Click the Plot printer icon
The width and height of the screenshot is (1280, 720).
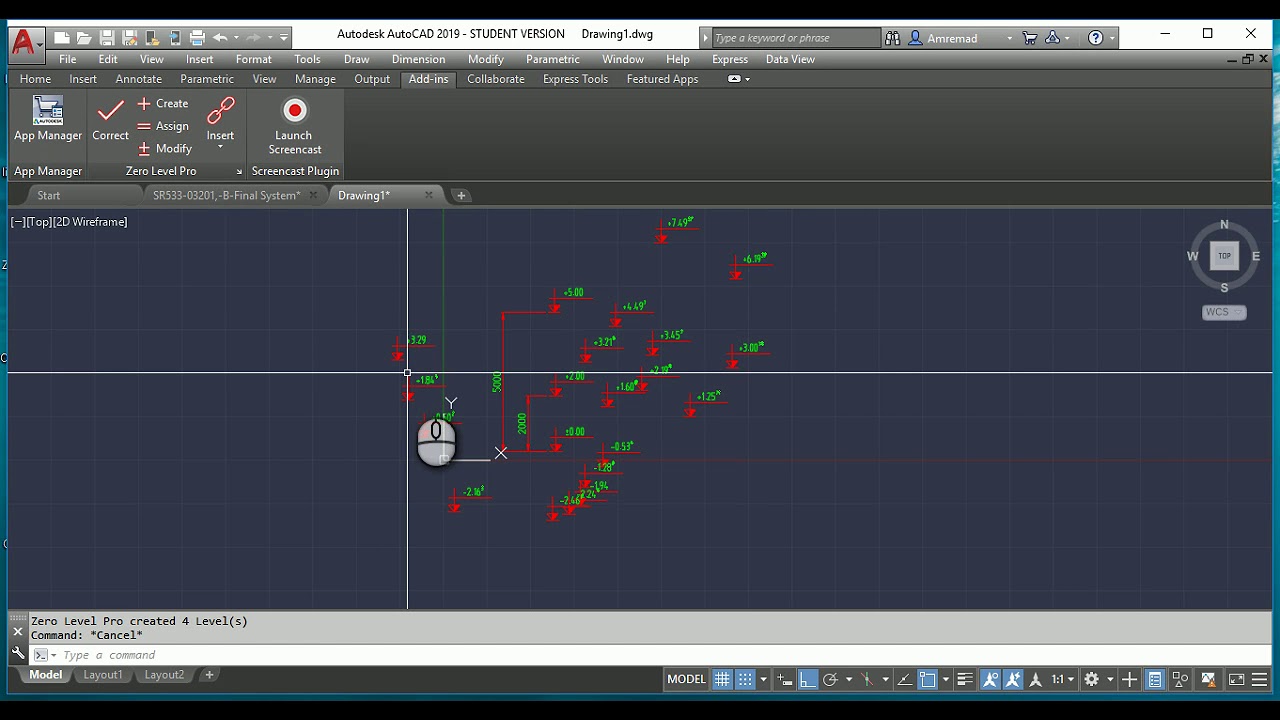[x=197, y=38]
